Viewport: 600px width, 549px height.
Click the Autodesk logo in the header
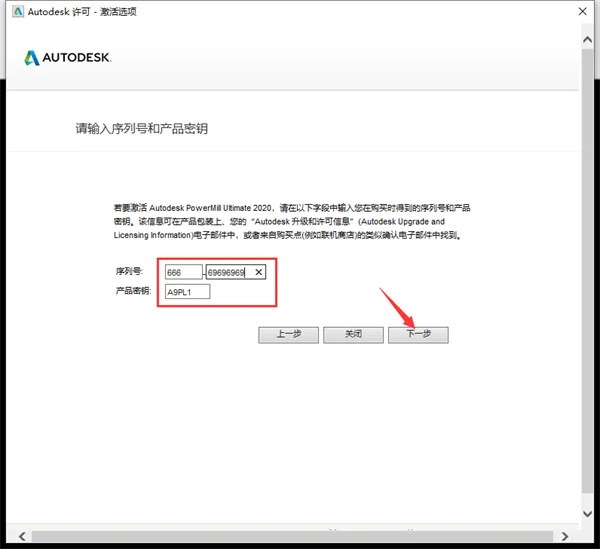68,58
